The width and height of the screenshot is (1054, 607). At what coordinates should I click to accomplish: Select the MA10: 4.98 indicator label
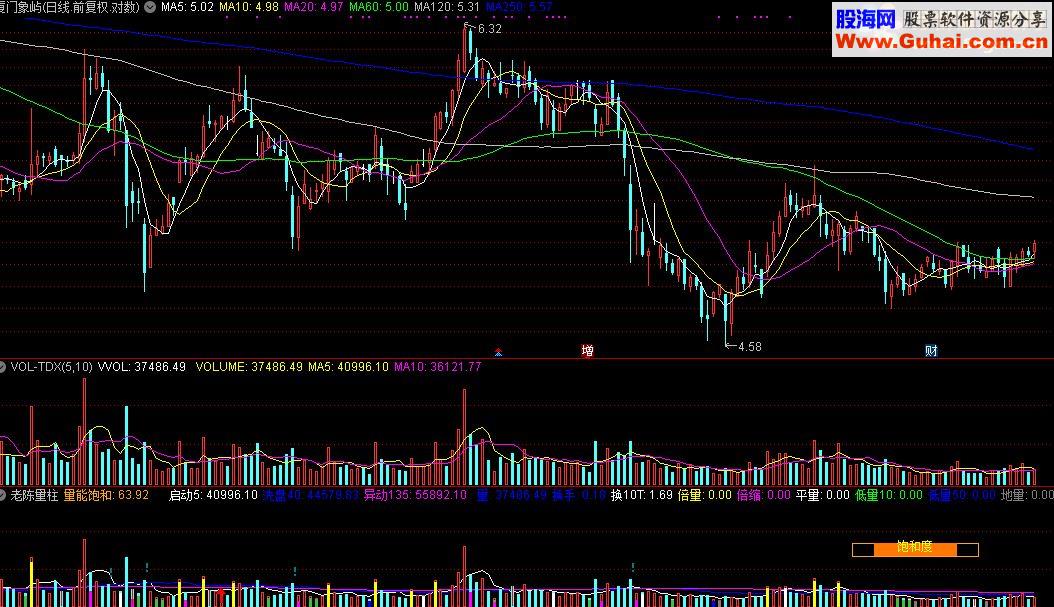click(x=249, y=7)
